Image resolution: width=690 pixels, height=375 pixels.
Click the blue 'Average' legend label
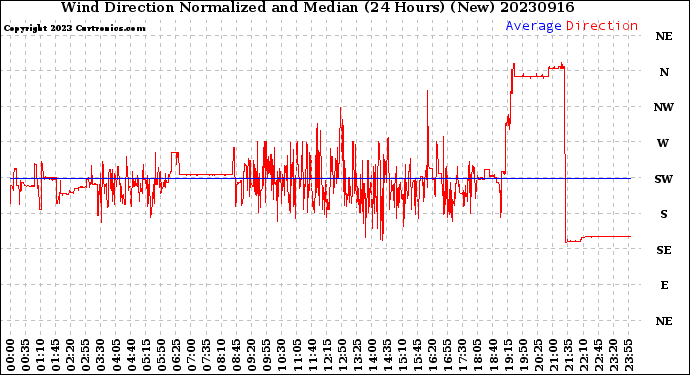[x=533, y=26]
